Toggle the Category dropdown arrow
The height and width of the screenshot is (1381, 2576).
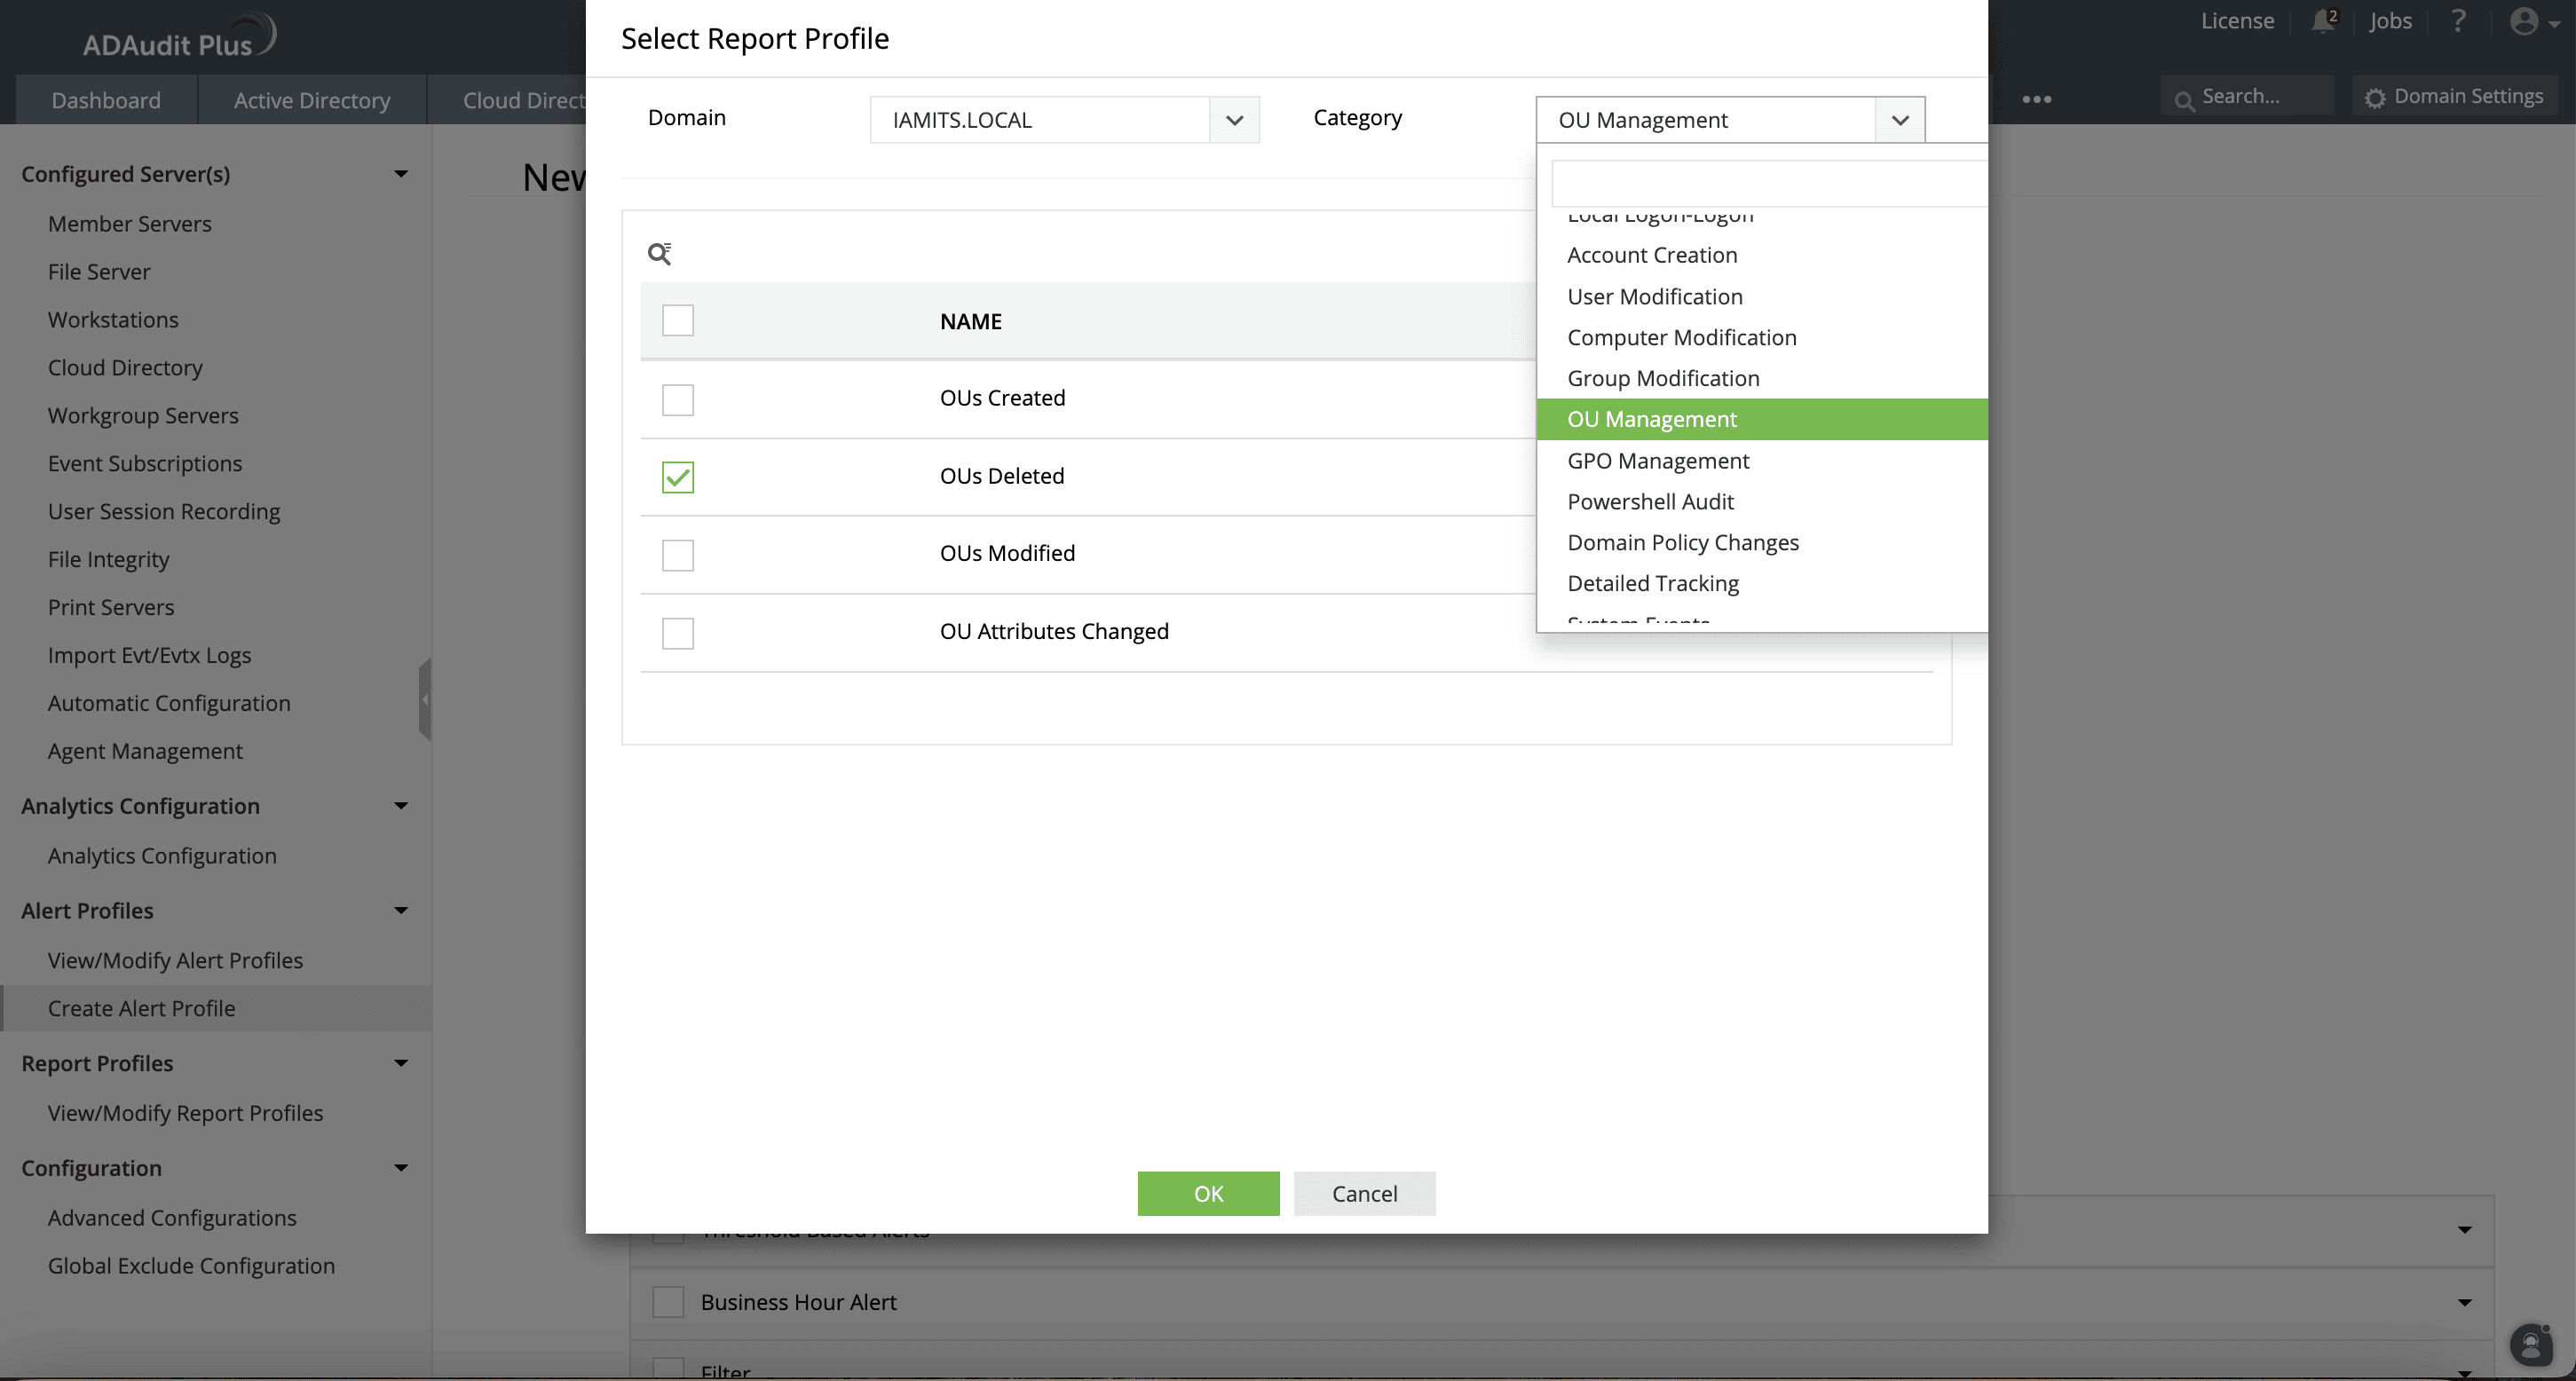click(1899, 120)
